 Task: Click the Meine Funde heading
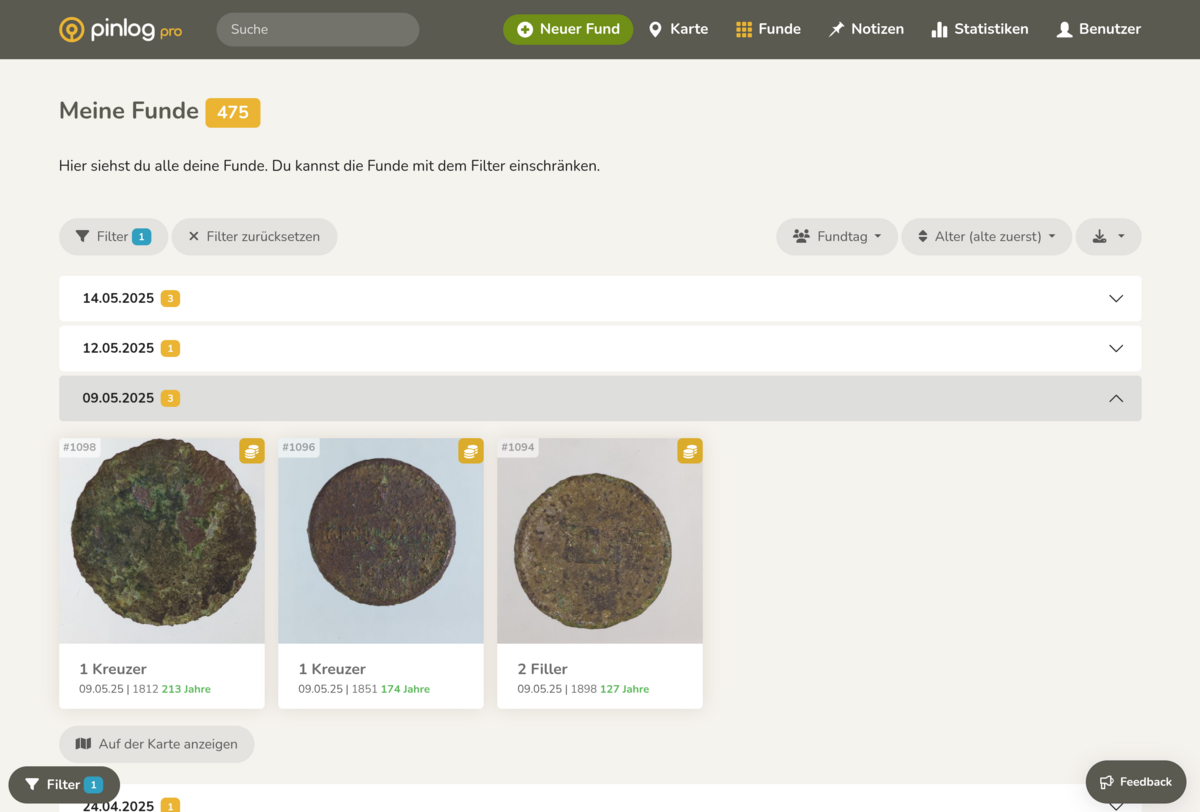129,111
